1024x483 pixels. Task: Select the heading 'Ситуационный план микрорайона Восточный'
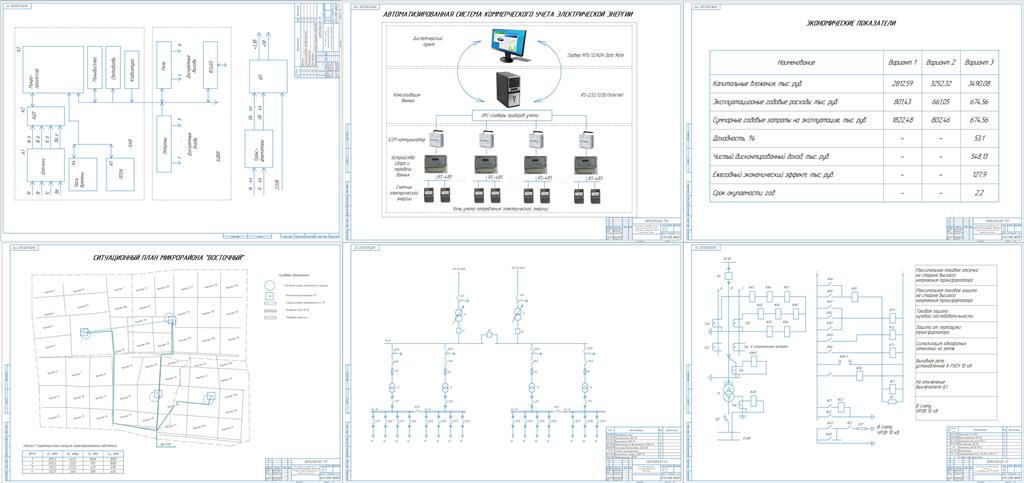(x=169, y=258)
